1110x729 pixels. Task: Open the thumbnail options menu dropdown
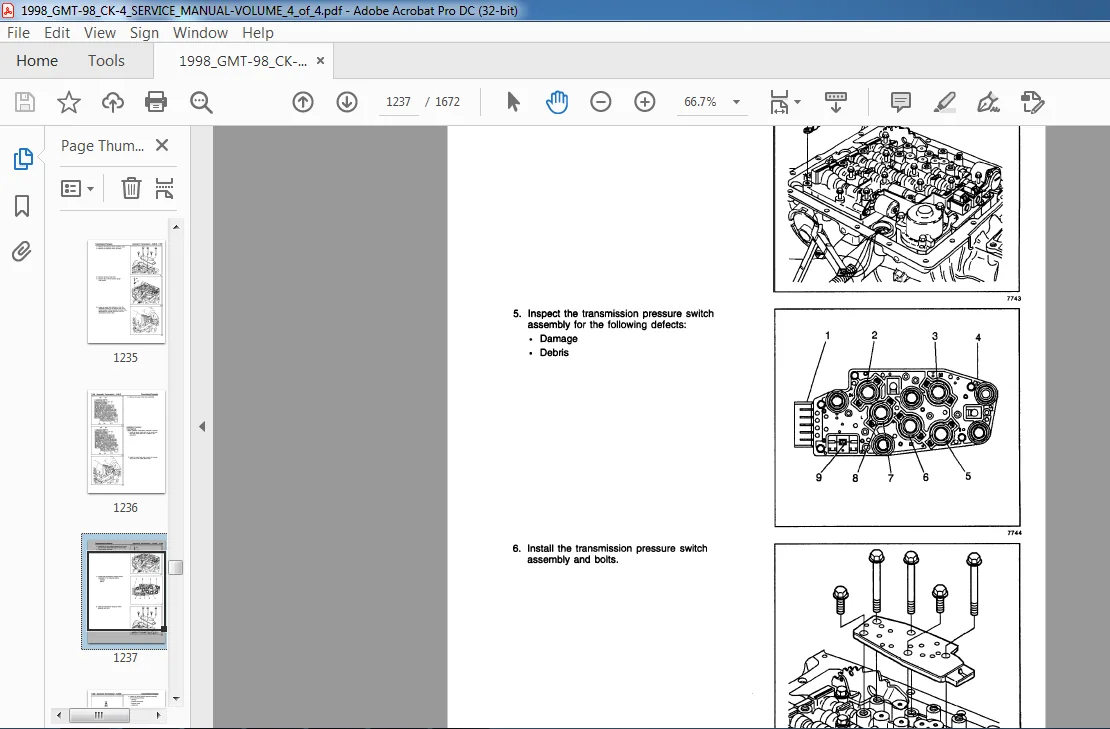tap(78, 188)
